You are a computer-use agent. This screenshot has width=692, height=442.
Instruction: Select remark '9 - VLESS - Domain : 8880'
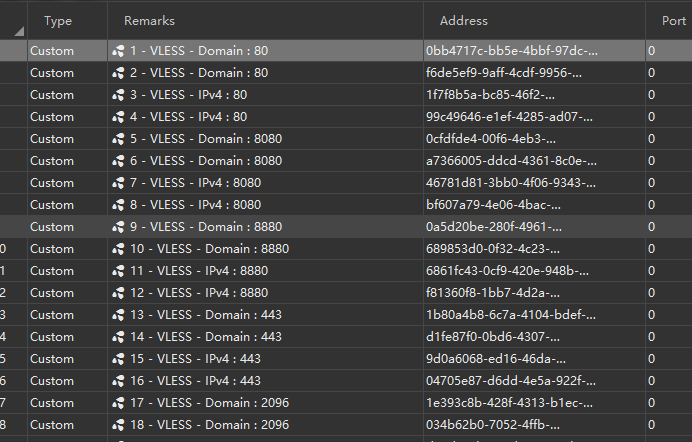point(206,227)
